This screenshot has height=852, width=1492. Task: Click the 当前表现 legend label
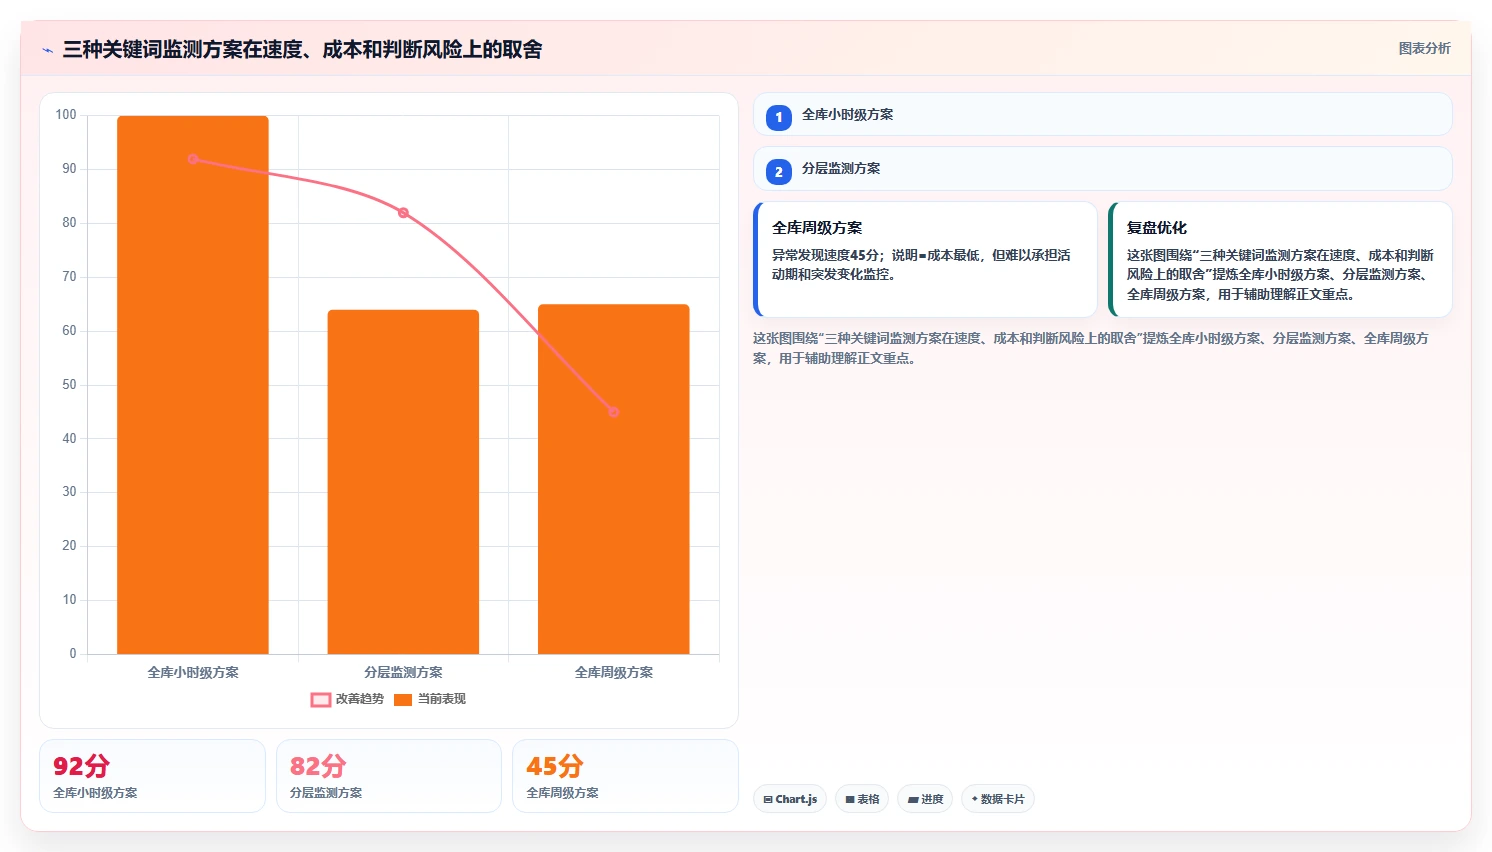441,699
